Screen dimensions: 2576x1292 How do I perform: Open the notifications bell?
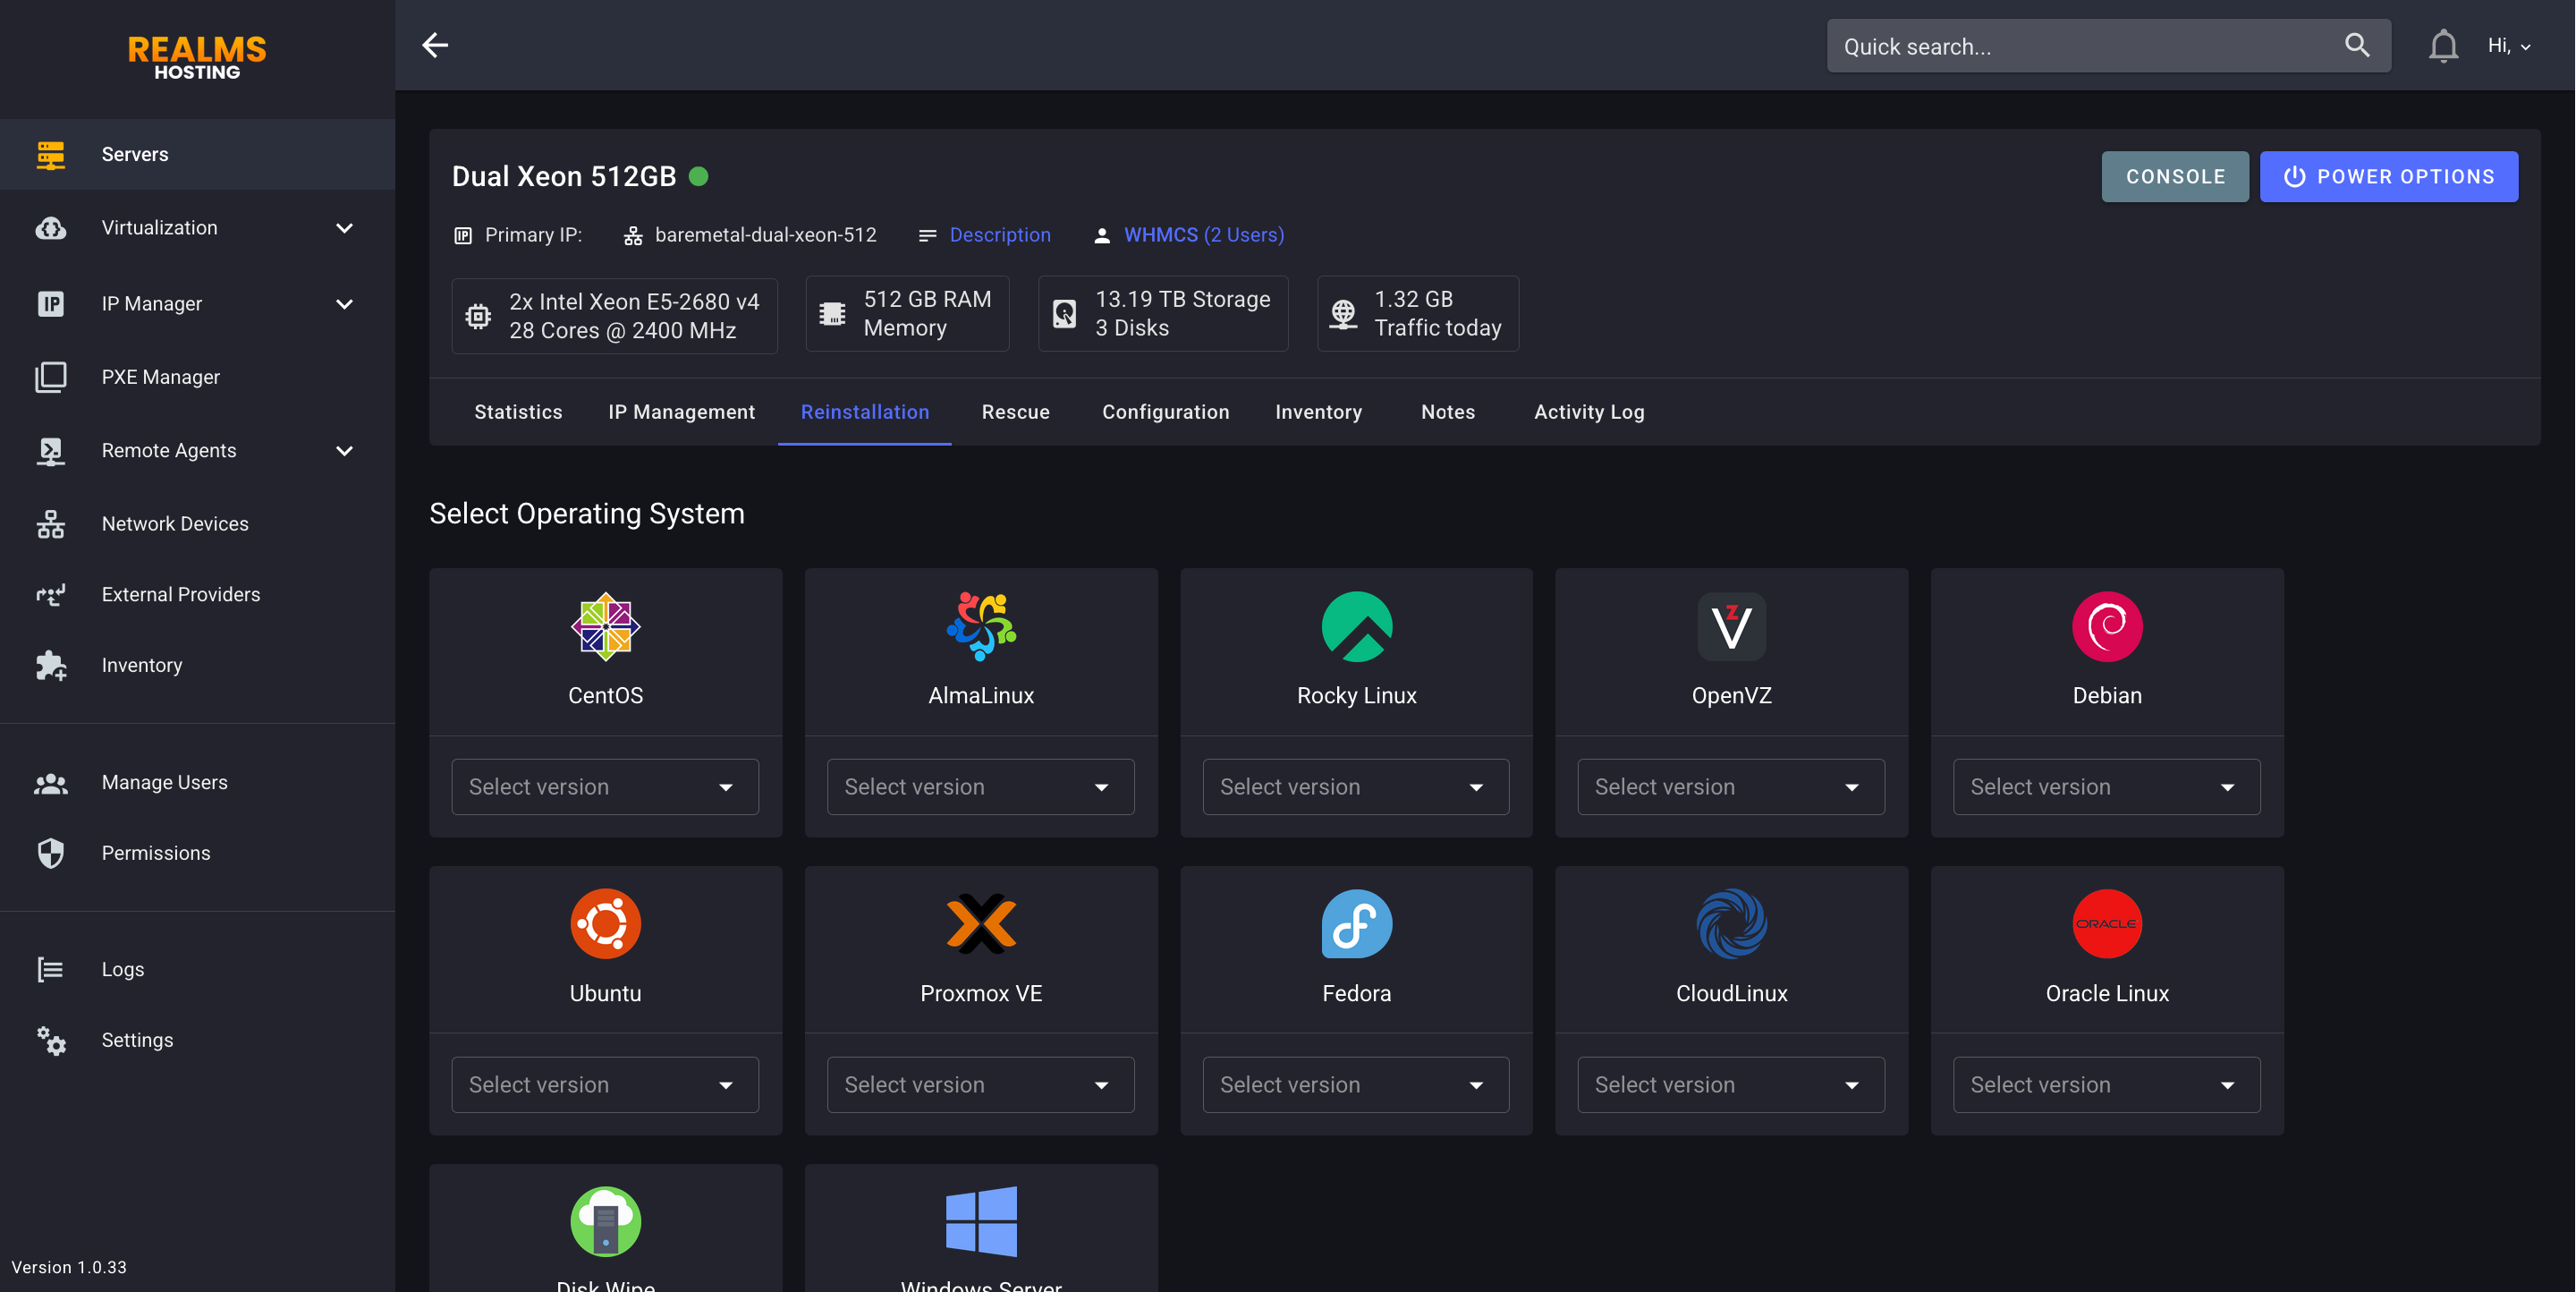[x=2443, y=46]
